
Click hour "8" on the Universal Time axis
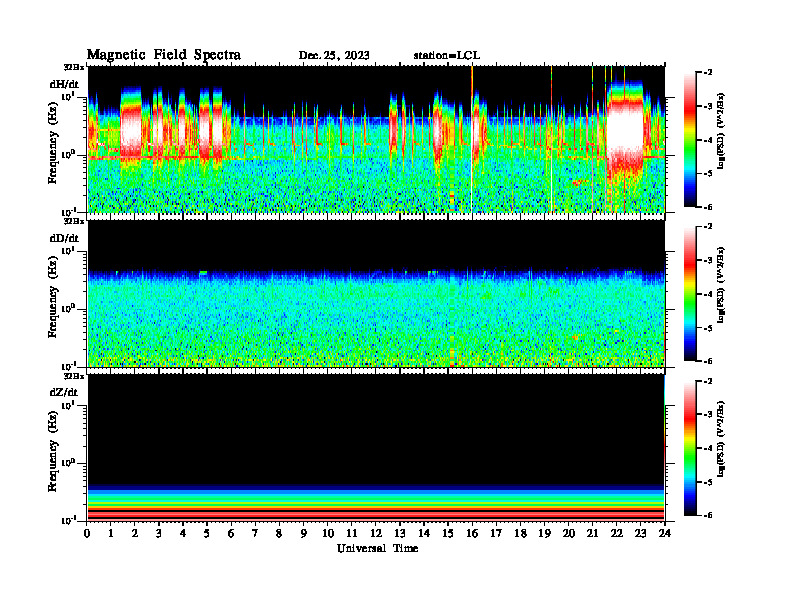point(279,533)
